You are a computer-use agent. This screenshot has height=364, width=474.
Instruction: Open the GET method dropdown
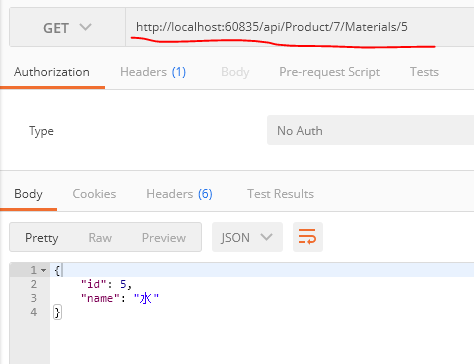(x=67, y=28)
